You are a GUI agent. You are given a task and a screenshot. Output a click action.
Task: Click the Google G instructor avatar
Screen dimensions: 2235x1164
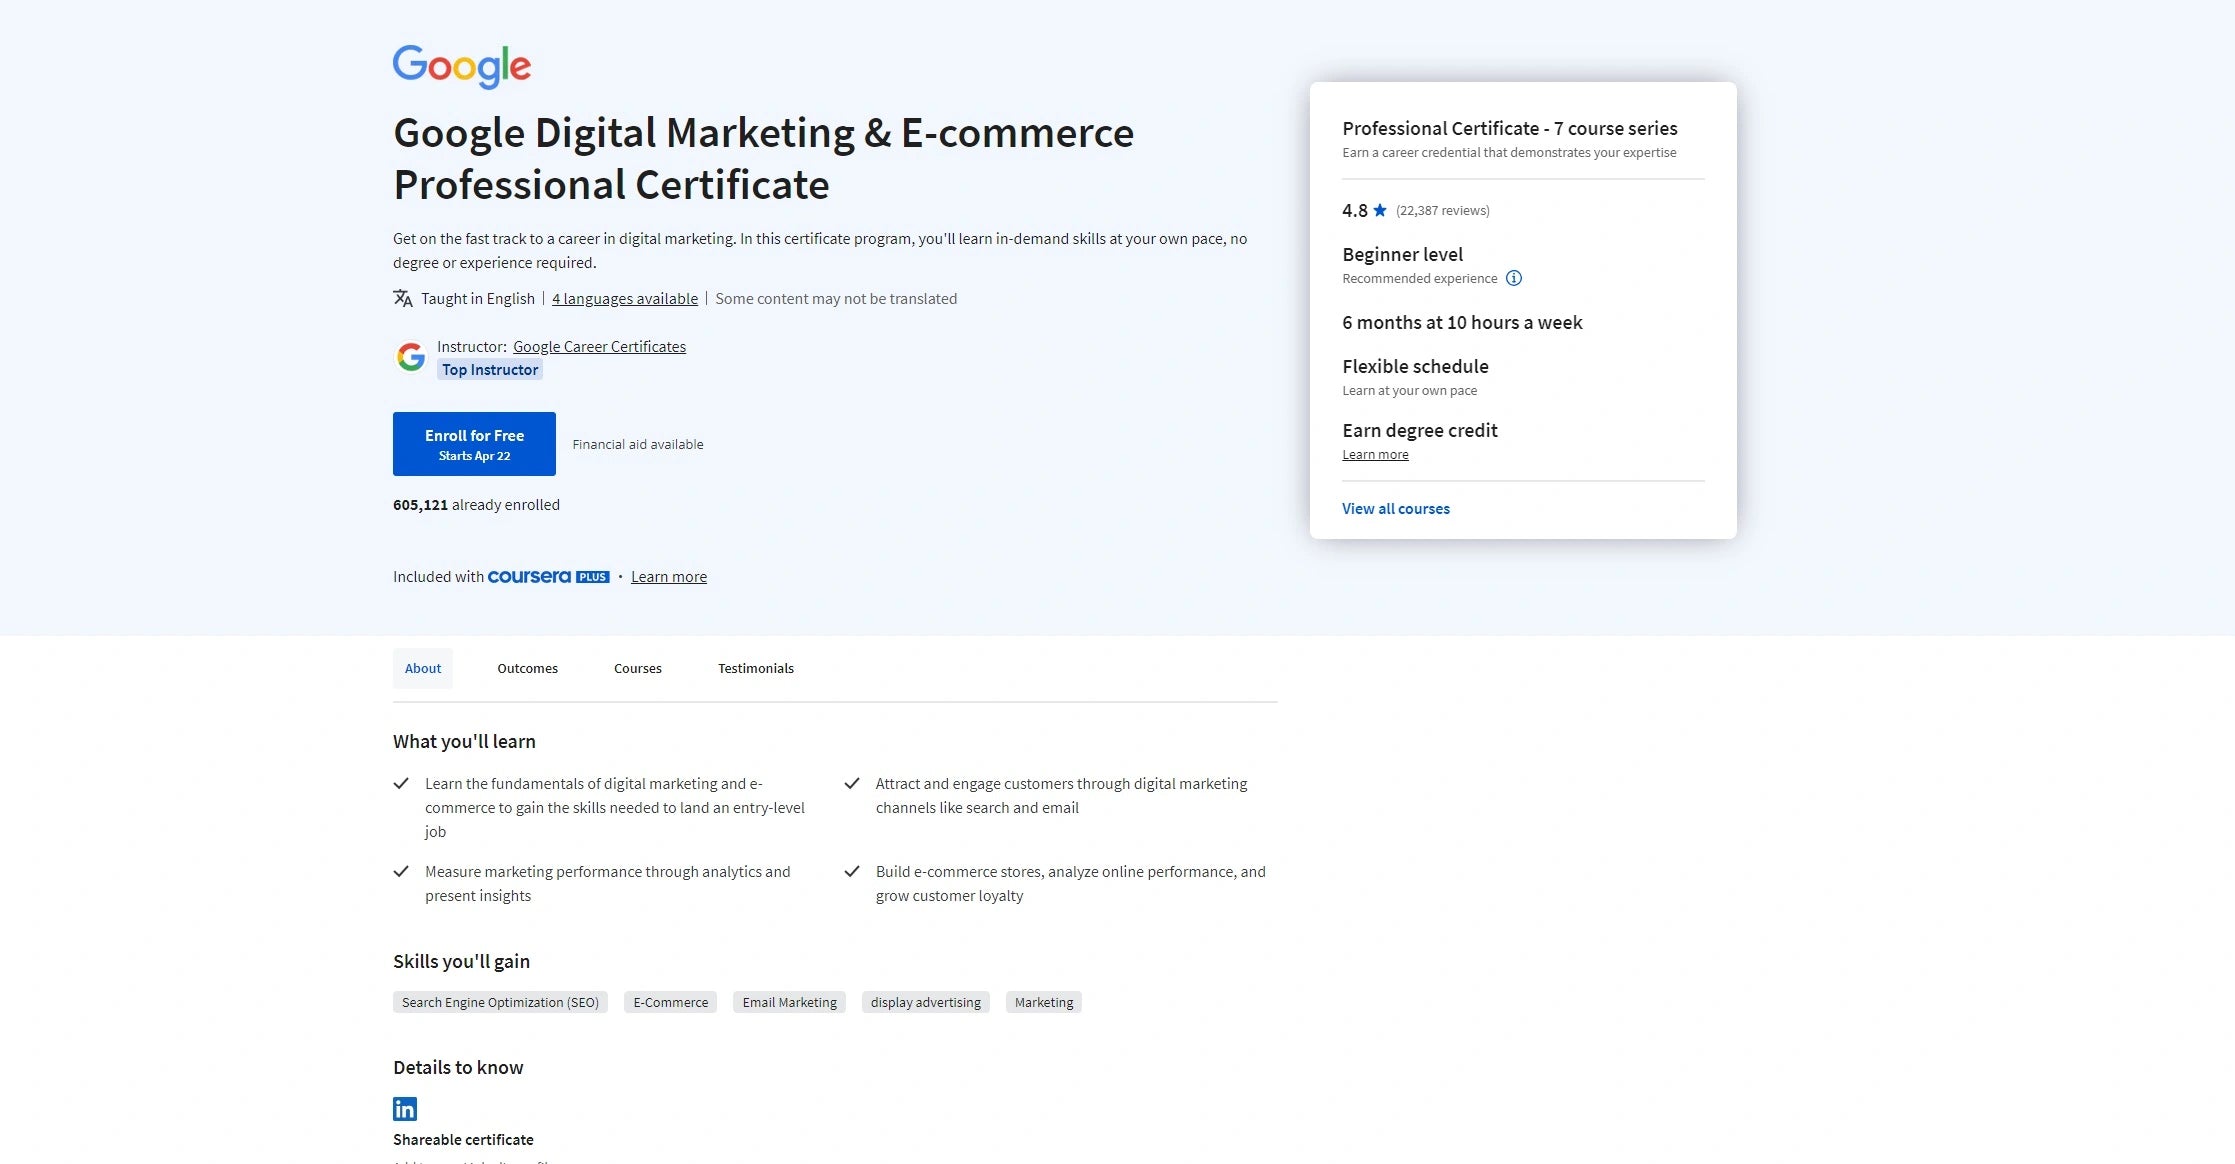pyautogui.click(x=411, y=357)
